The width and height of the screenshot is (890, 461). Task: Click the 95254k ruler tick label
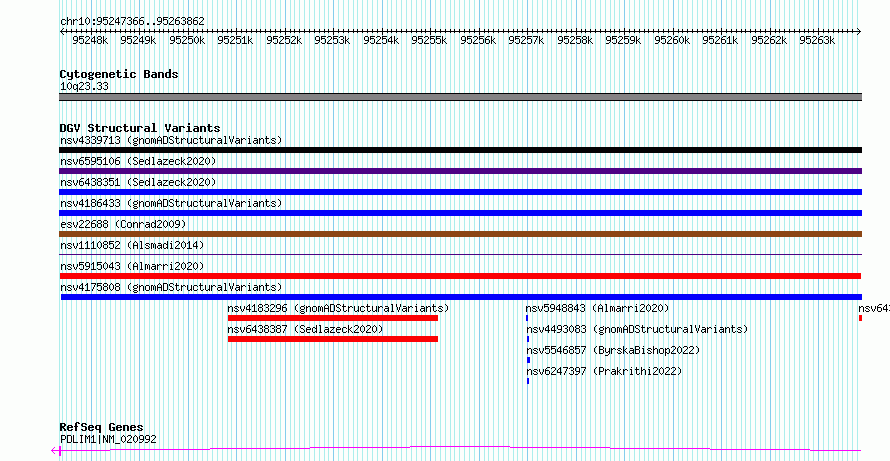[x=381, y=40]
